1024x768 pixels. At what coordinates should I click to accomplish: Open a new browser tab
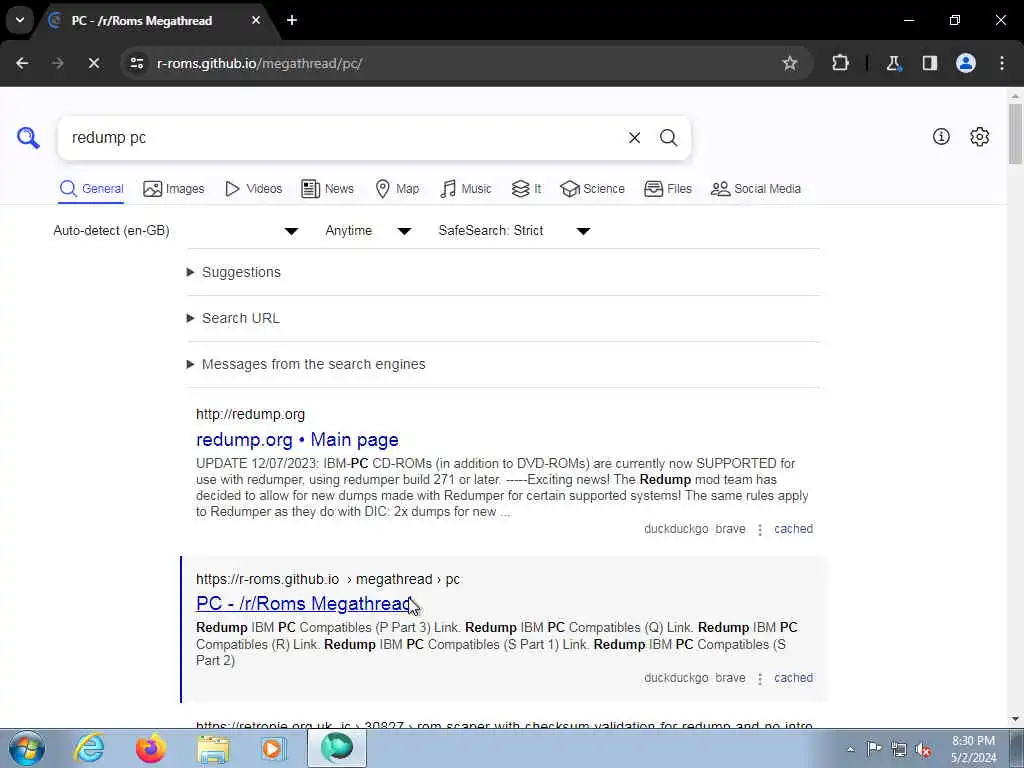[292, 20]
